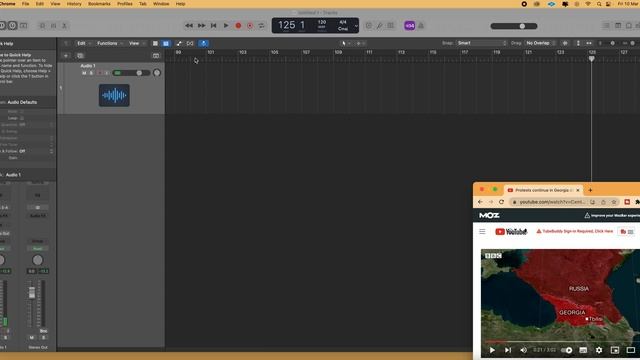This screenshot has height=360, width=640.
Task: Toggle the blue Catch Playhead button
Action: 204,43
